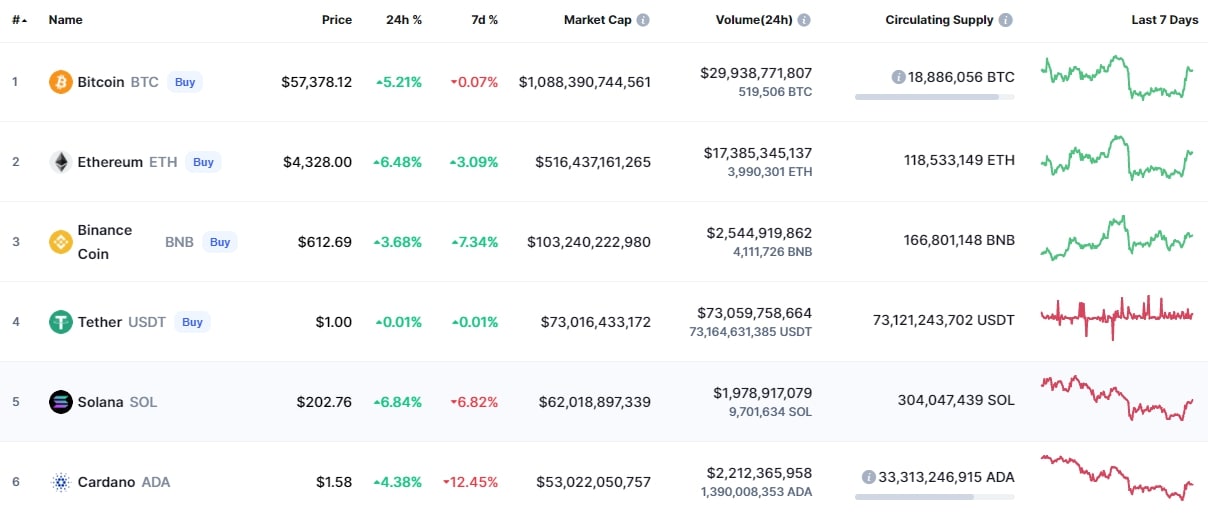The width and height of the screenshot is (1208, 515).
Task: Open the Tether name link
Action: coord(100,322)
